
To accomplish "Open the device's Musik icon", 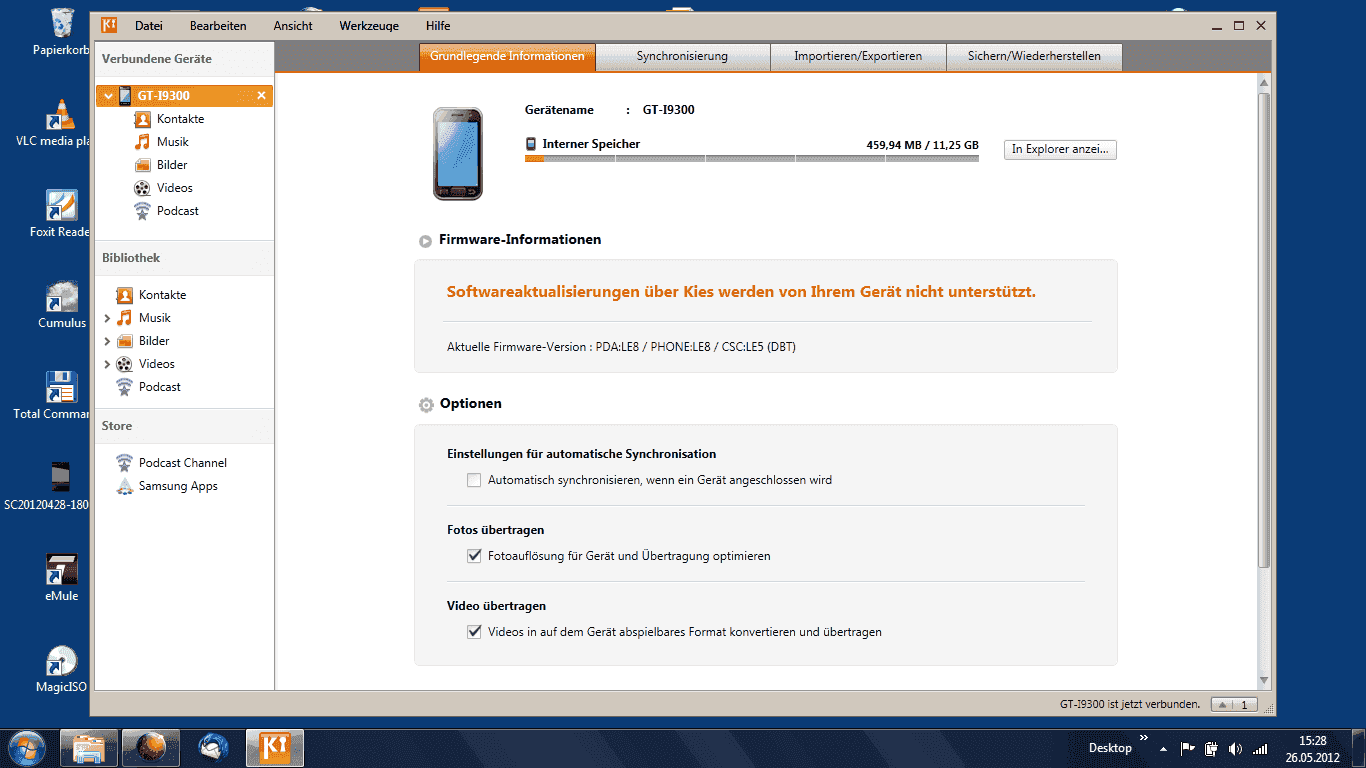I will (142, 142).
